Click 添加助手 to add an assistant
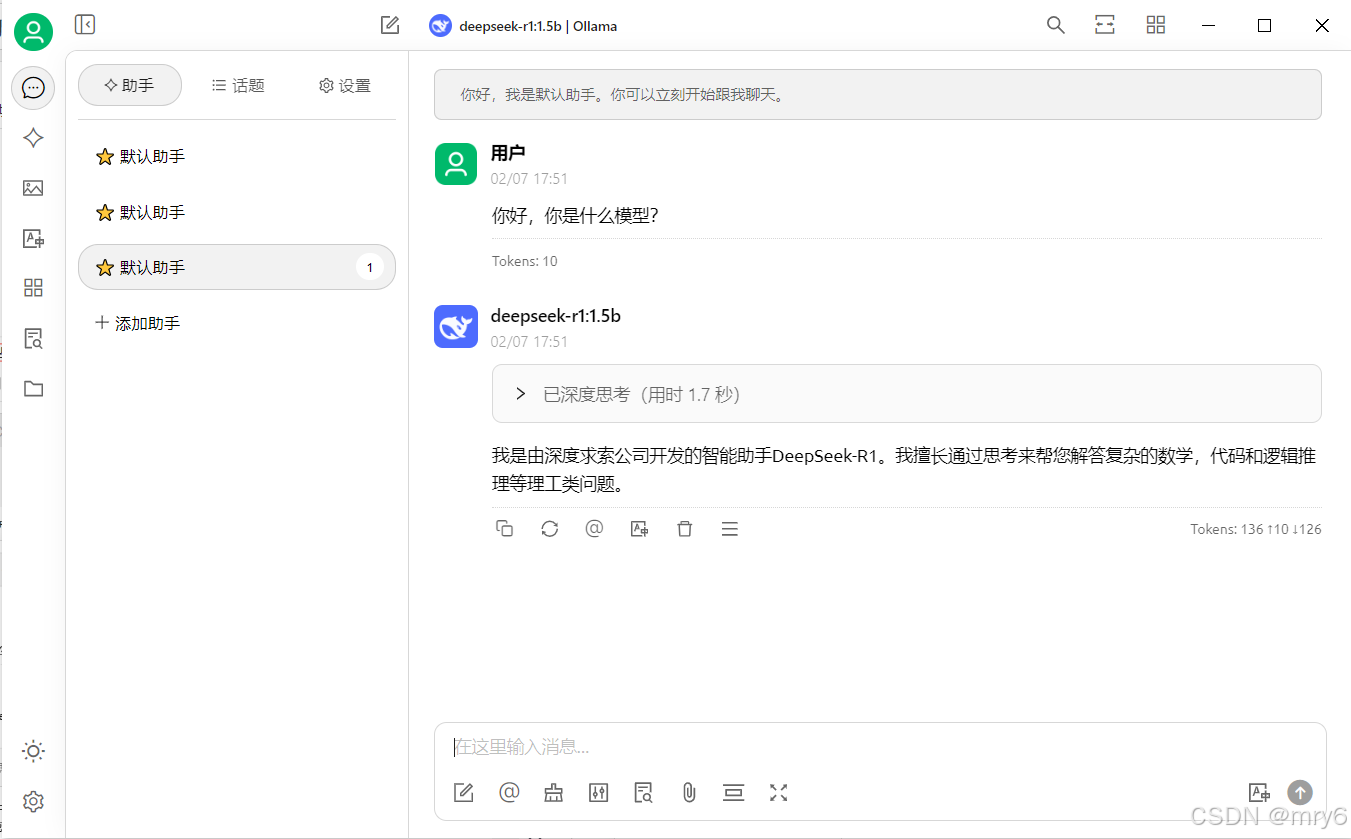1351x839 pixels. click(x=137, y=323)
